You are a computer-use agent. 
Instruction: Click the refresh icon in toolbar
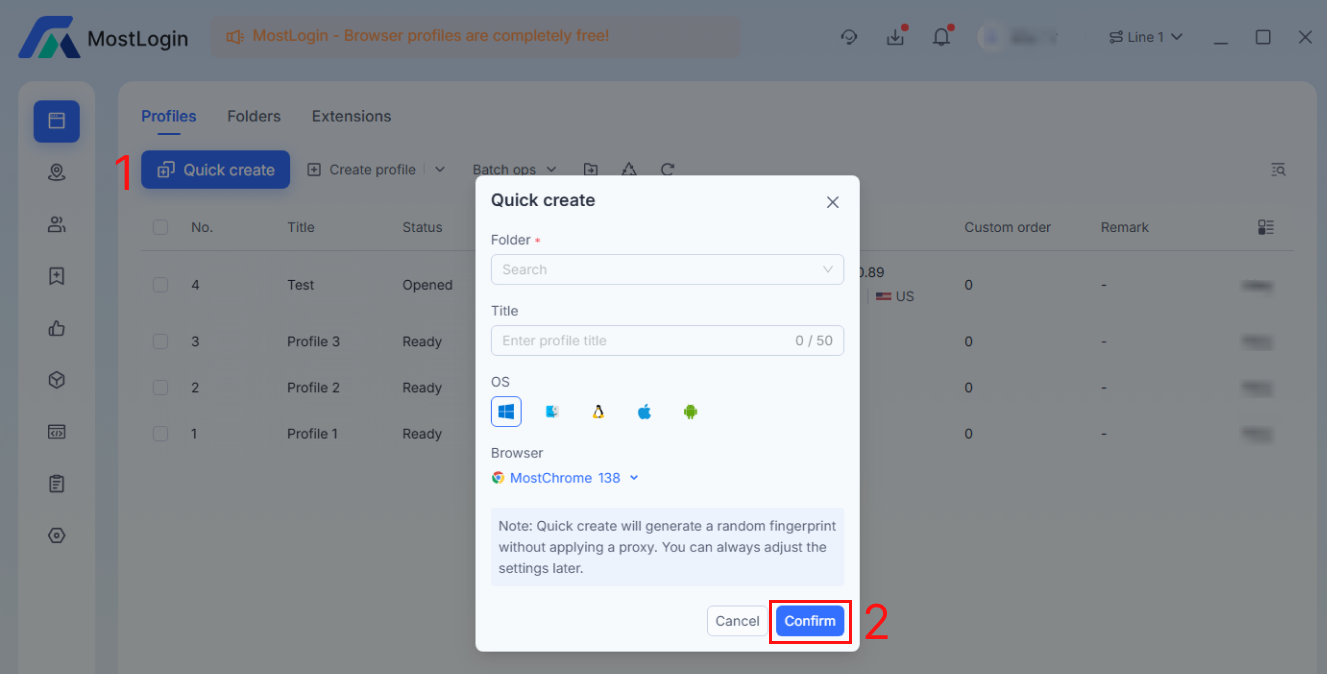point(668,170)
